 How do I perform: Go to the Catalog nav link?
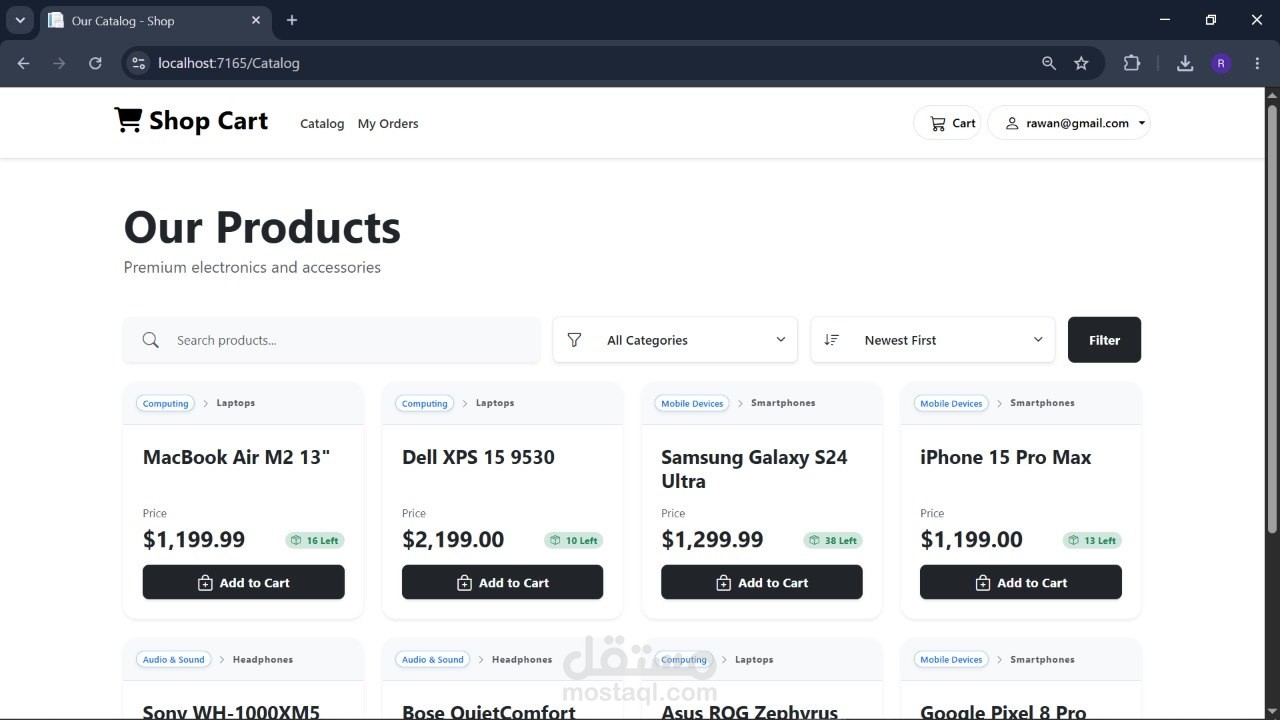pos(322,124)
